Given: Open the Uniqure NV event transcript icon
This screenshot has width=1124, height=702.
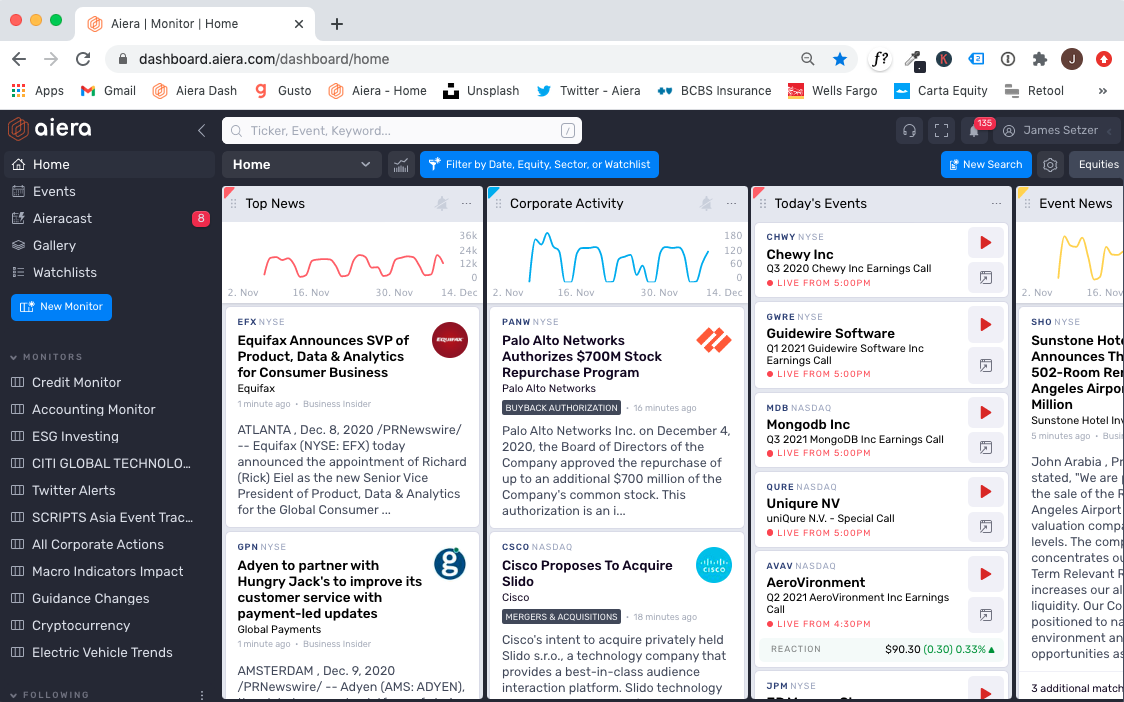Looking at the screenshot, I should [986, 526].
